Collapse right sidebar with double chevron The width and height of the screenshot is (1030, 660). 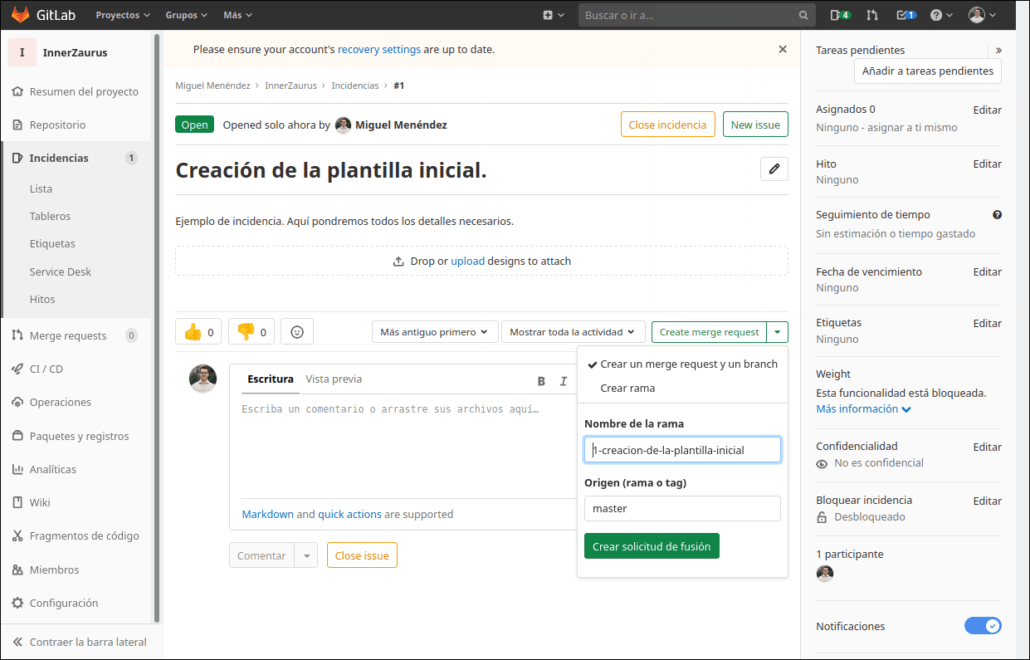coord(998,51)
